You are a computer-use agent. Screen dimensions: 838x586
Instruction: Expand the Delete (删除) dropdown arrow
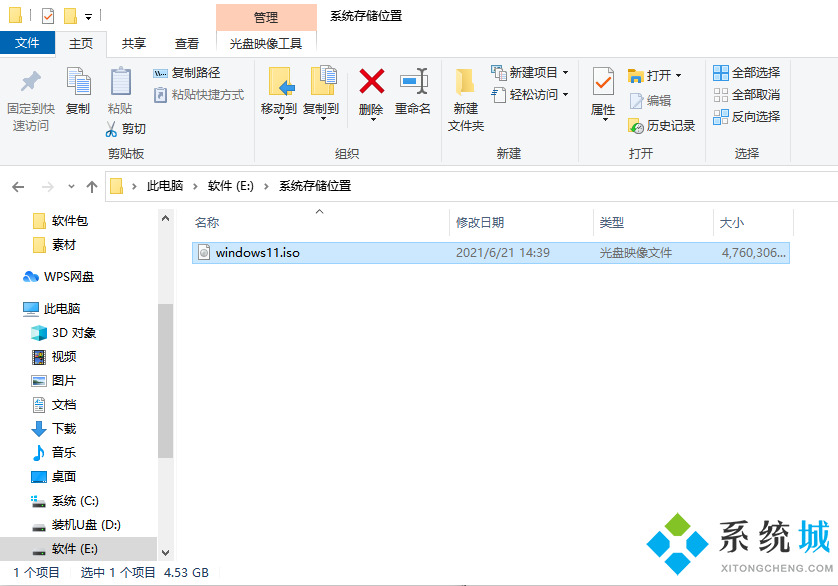373,119
